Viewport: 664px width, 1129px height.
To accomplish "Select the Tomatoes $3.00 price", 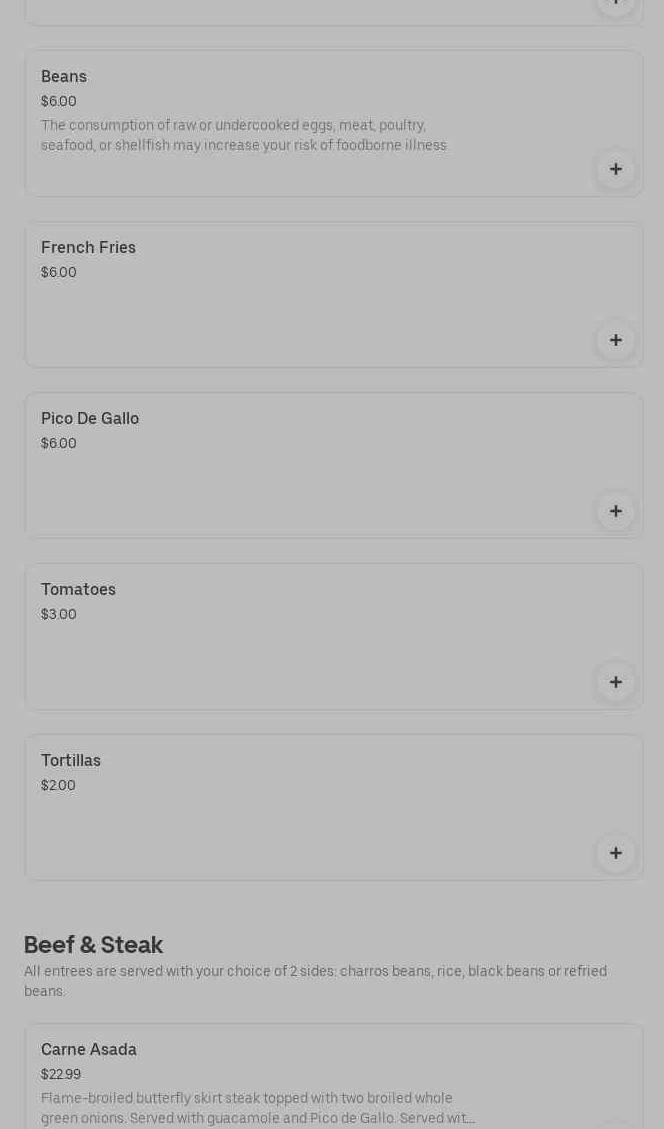I will click(x=58, y=614).
